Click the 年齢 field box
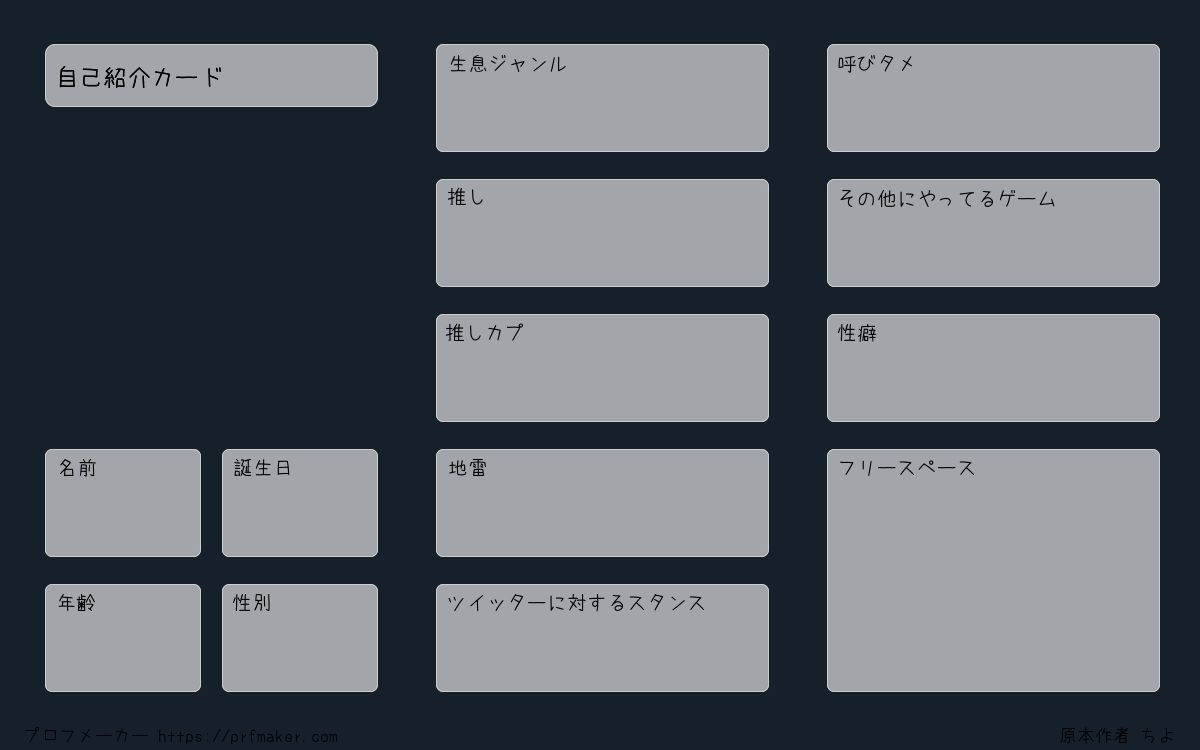 [x=123, y=638]
